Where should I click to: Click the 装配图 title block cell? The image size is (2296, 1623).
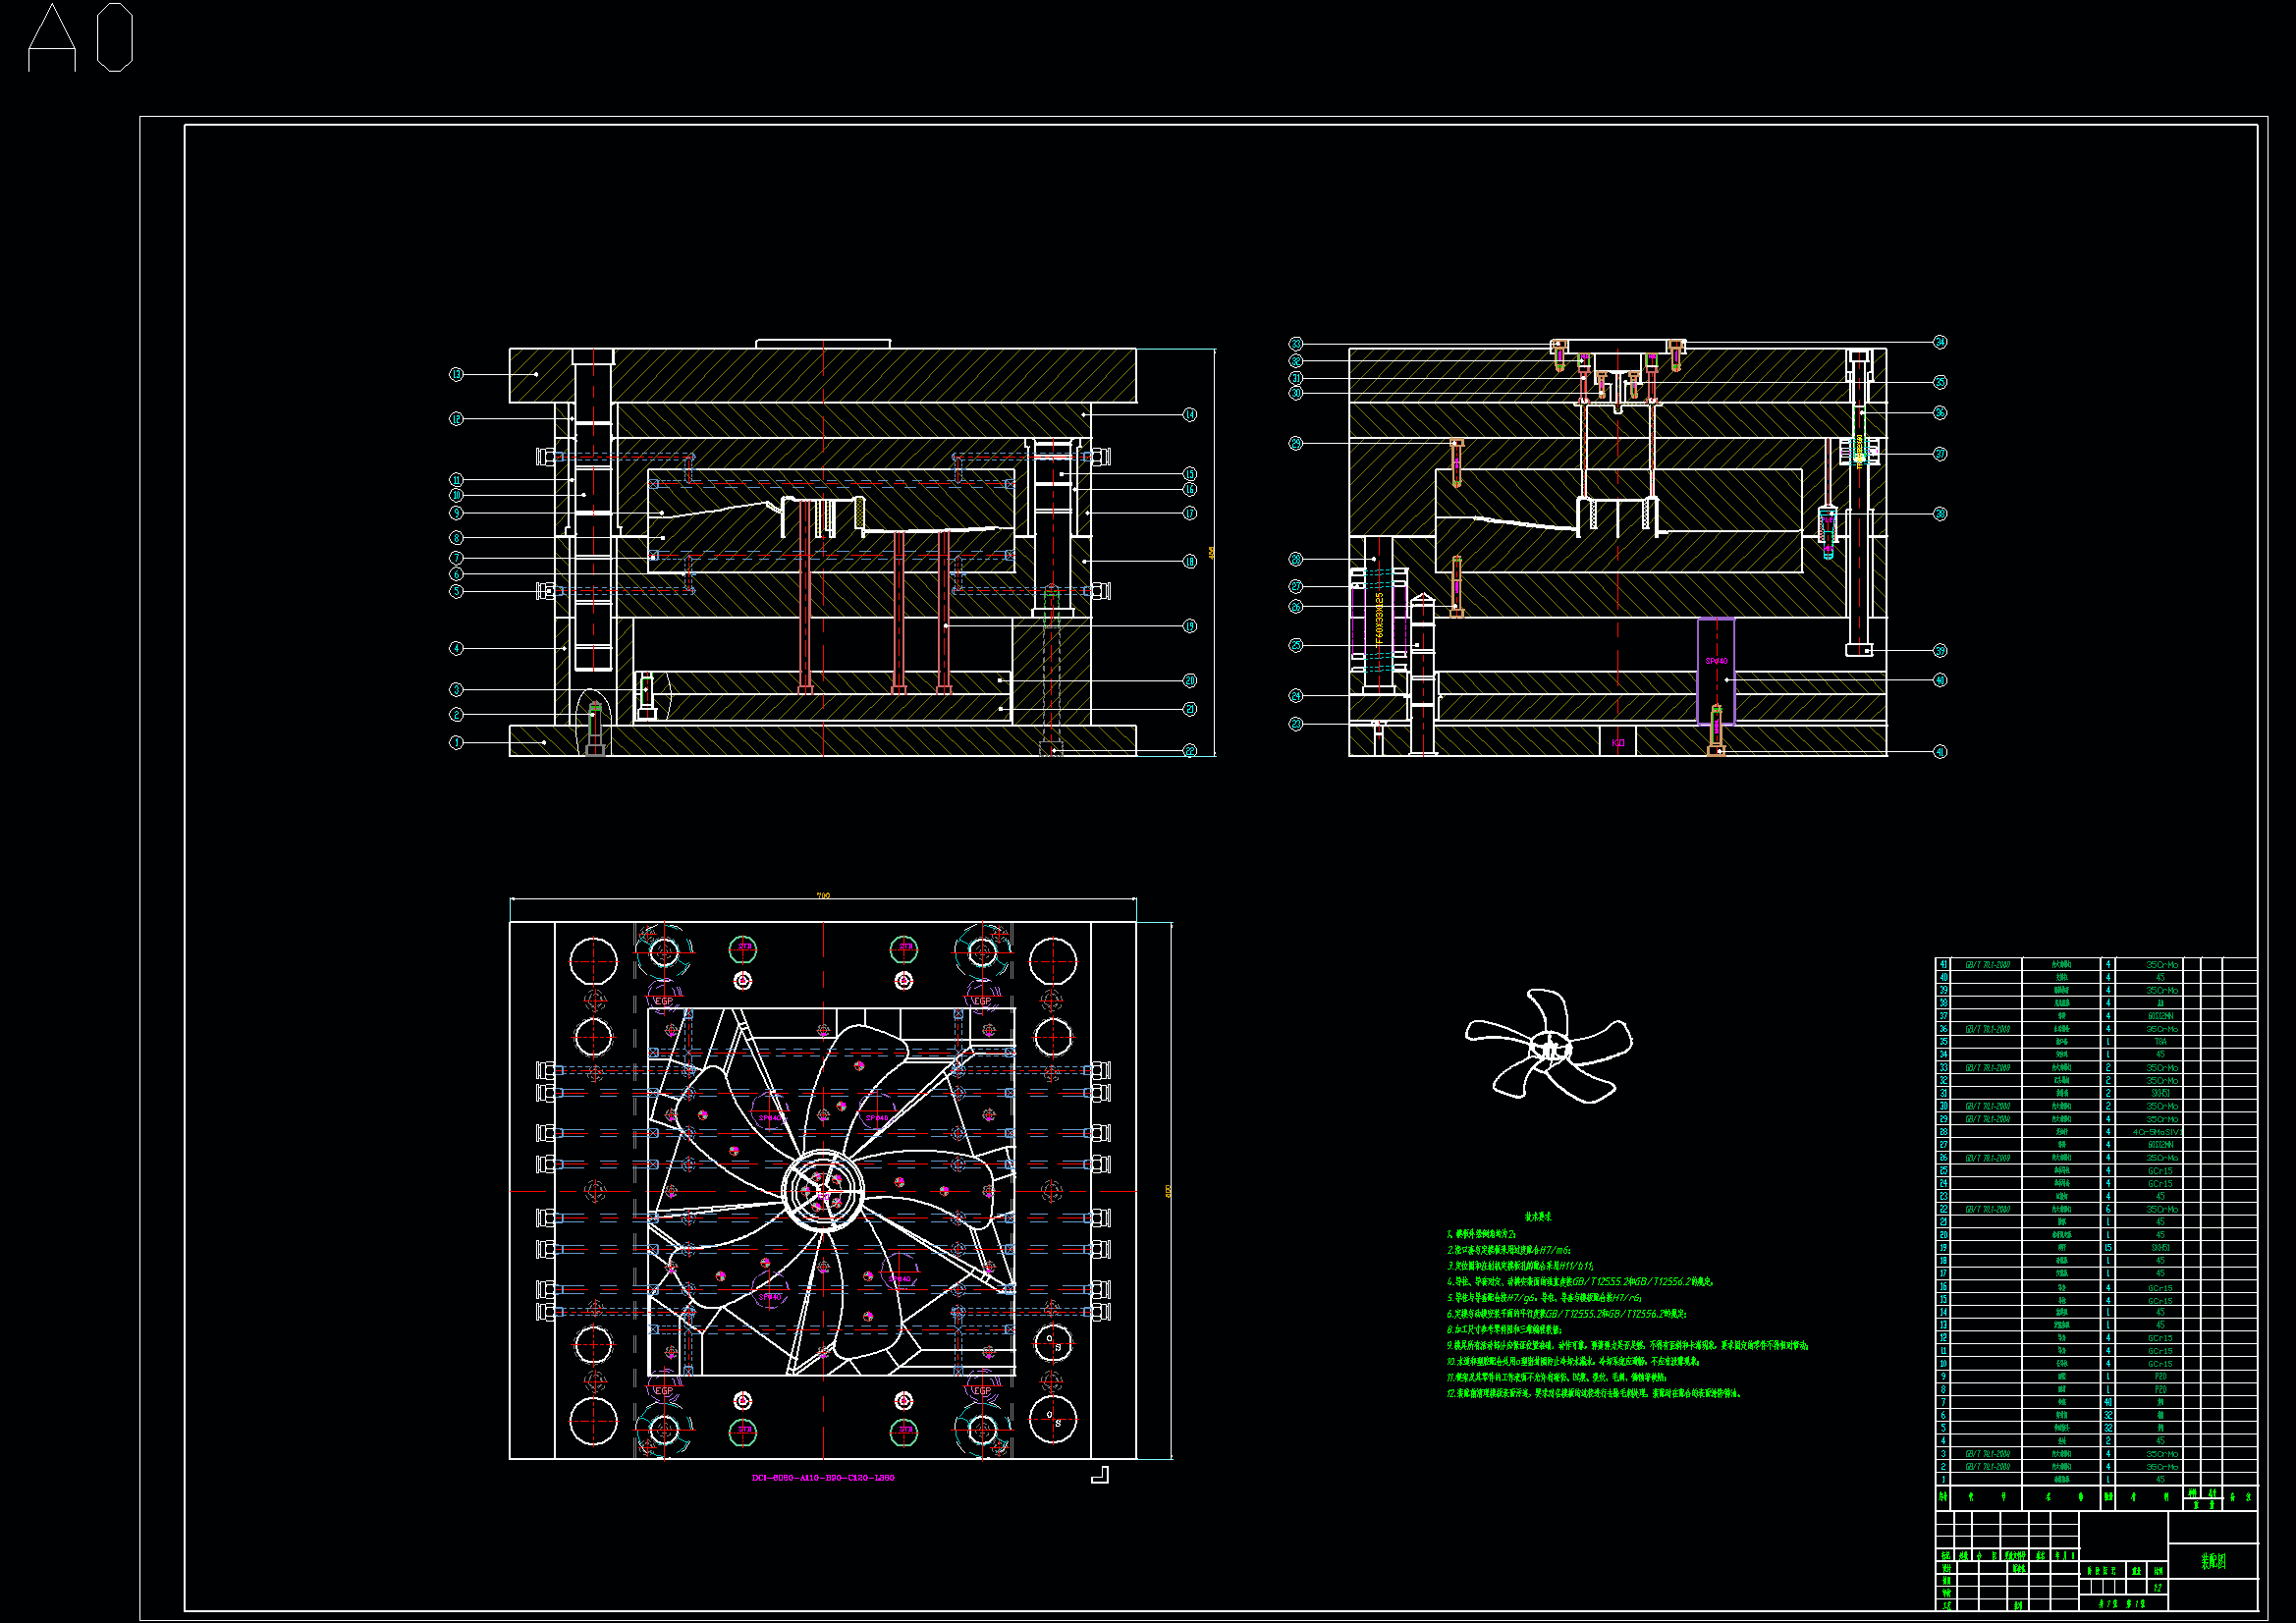point(2213,1561)
